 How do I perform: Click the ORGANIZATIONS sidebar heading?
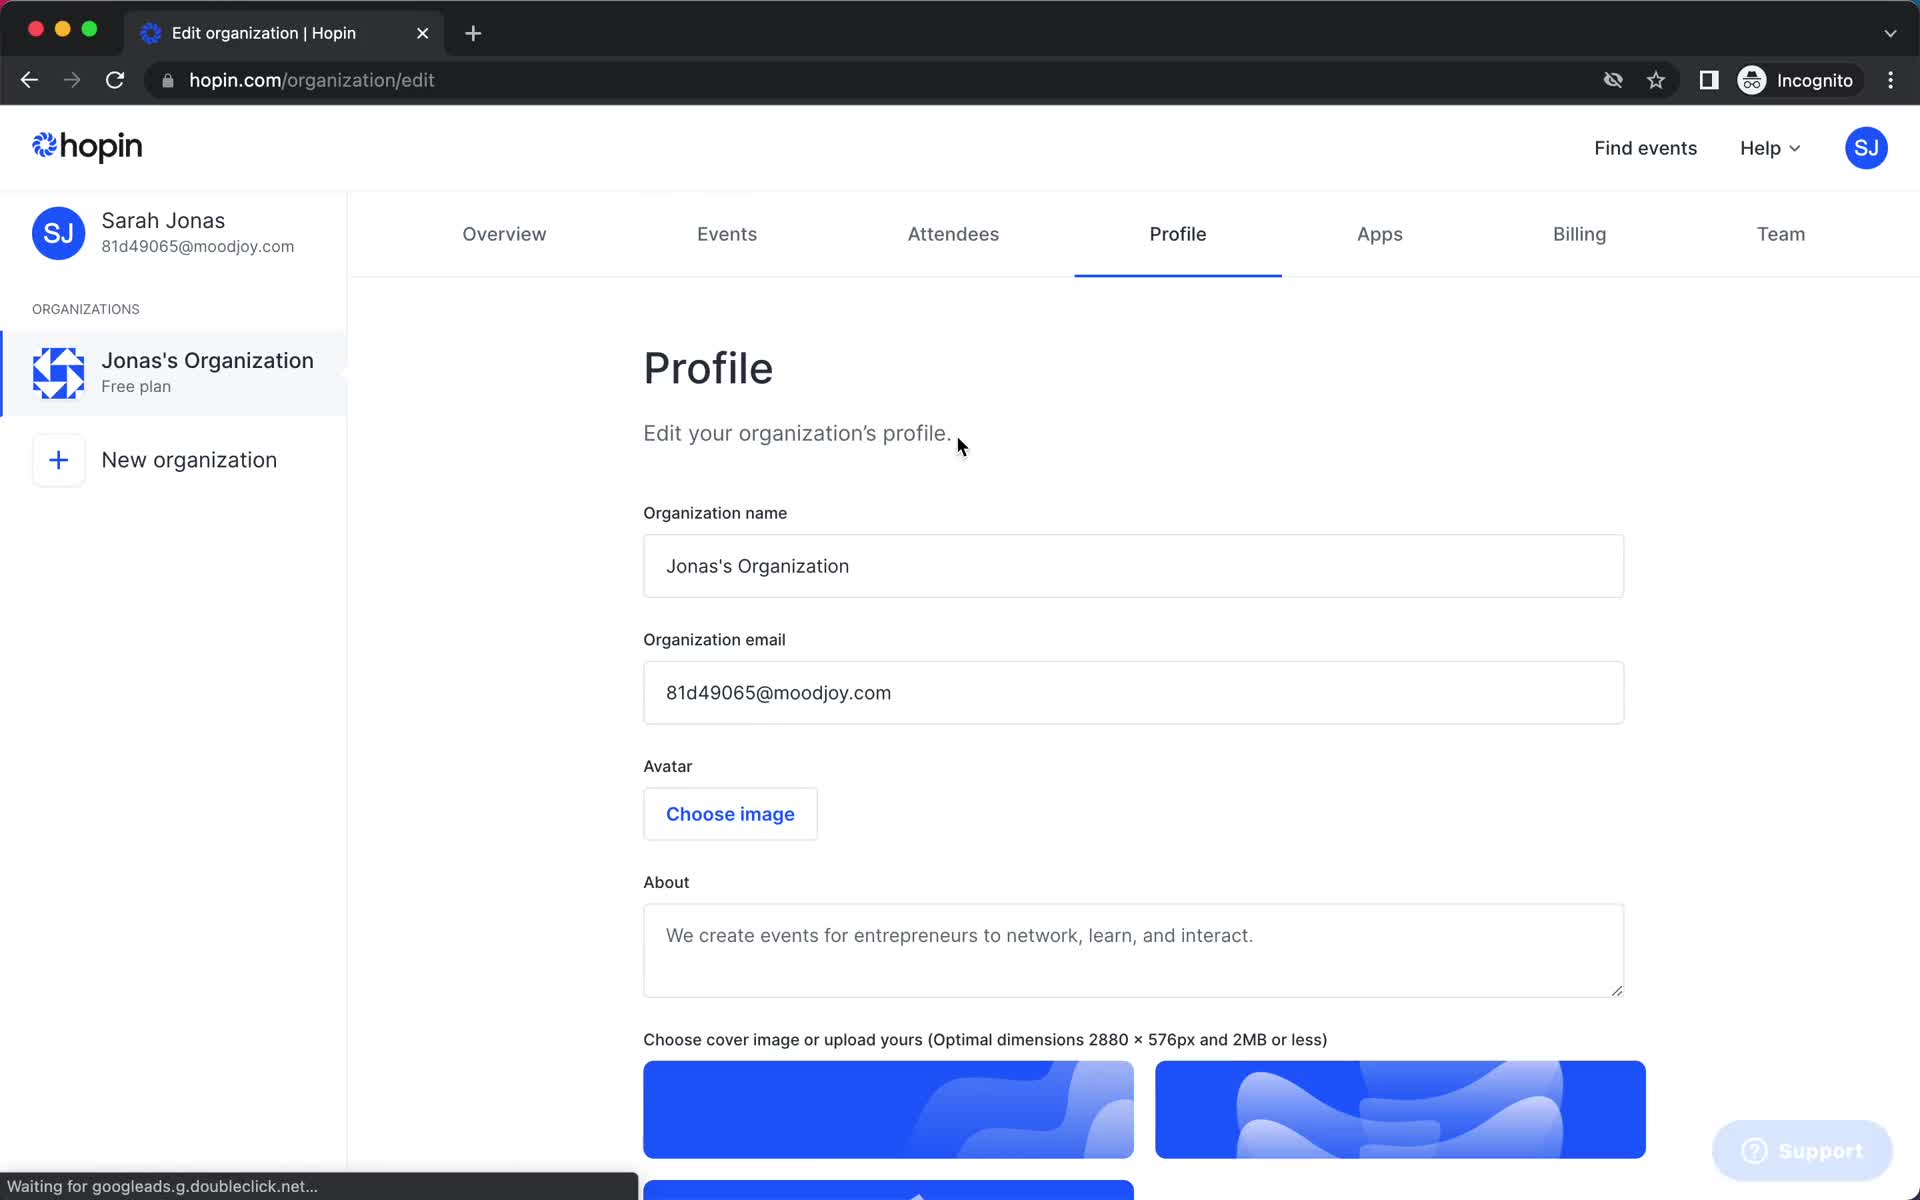point(86,309)
